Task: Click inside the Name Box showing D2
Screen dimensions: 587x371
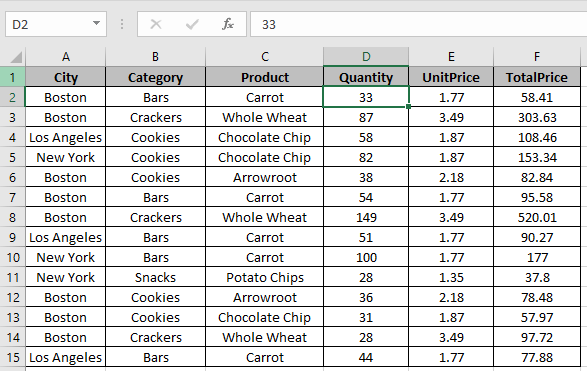Action: (49, 24)
